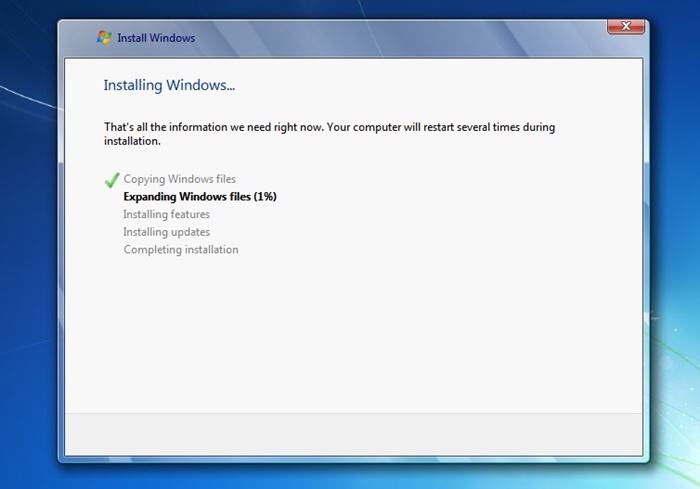This screenshot has width=700, height=489.
Task: Click the Windows flag logo icon
Action: pos(104,38)
